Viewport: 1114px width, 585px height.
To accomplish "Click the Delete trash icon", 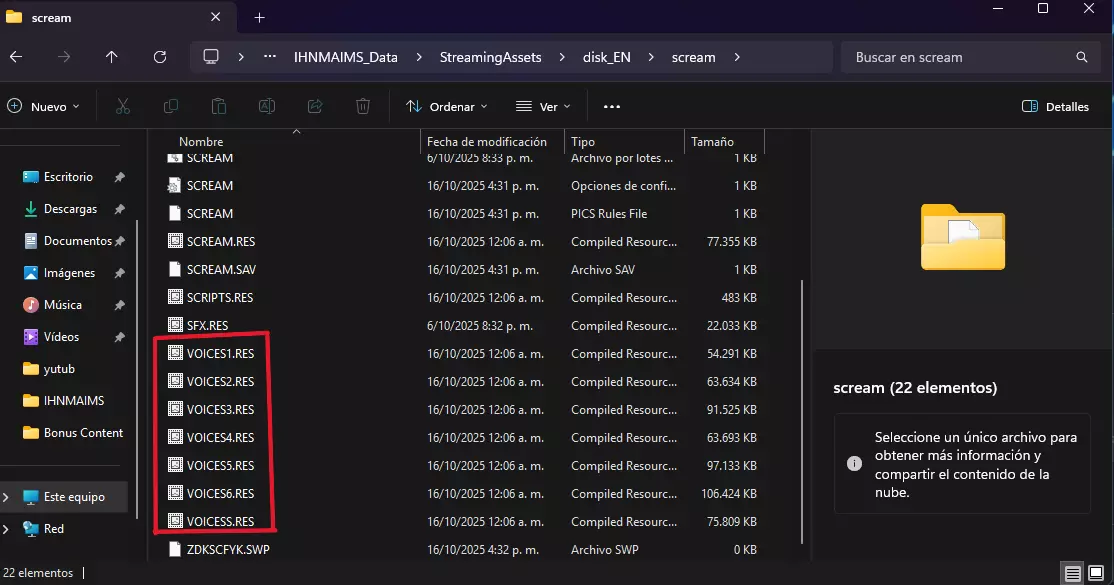I will point(363,107).
